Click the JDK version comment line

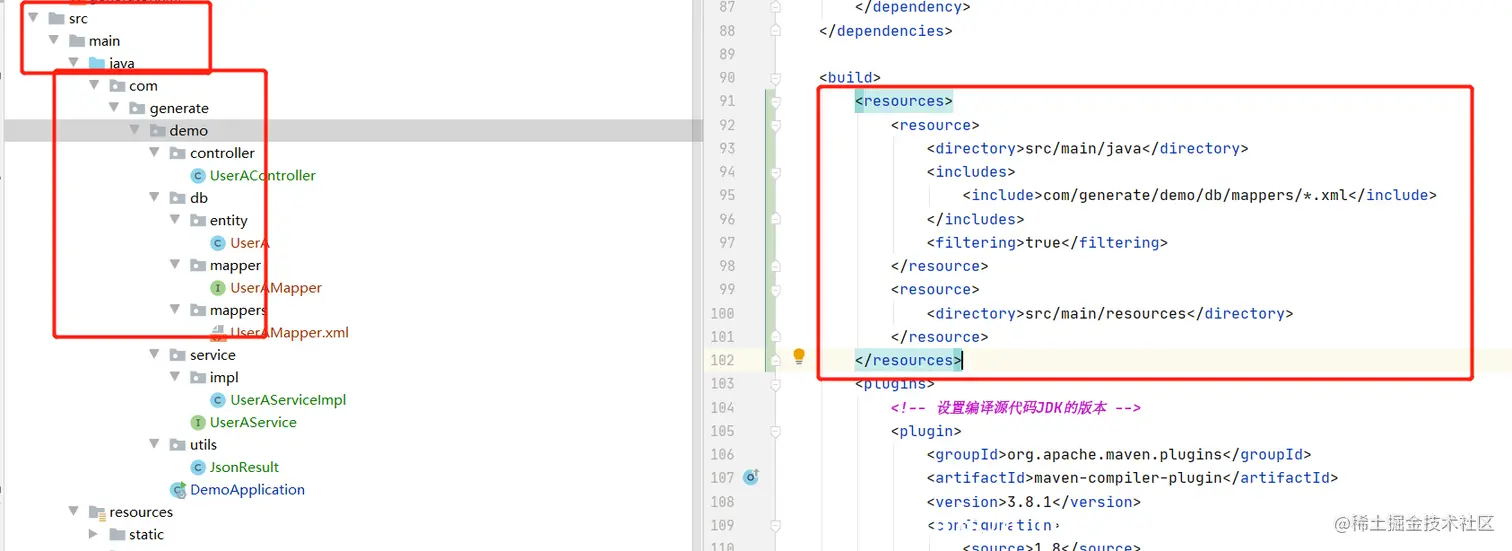point(1016,407)
